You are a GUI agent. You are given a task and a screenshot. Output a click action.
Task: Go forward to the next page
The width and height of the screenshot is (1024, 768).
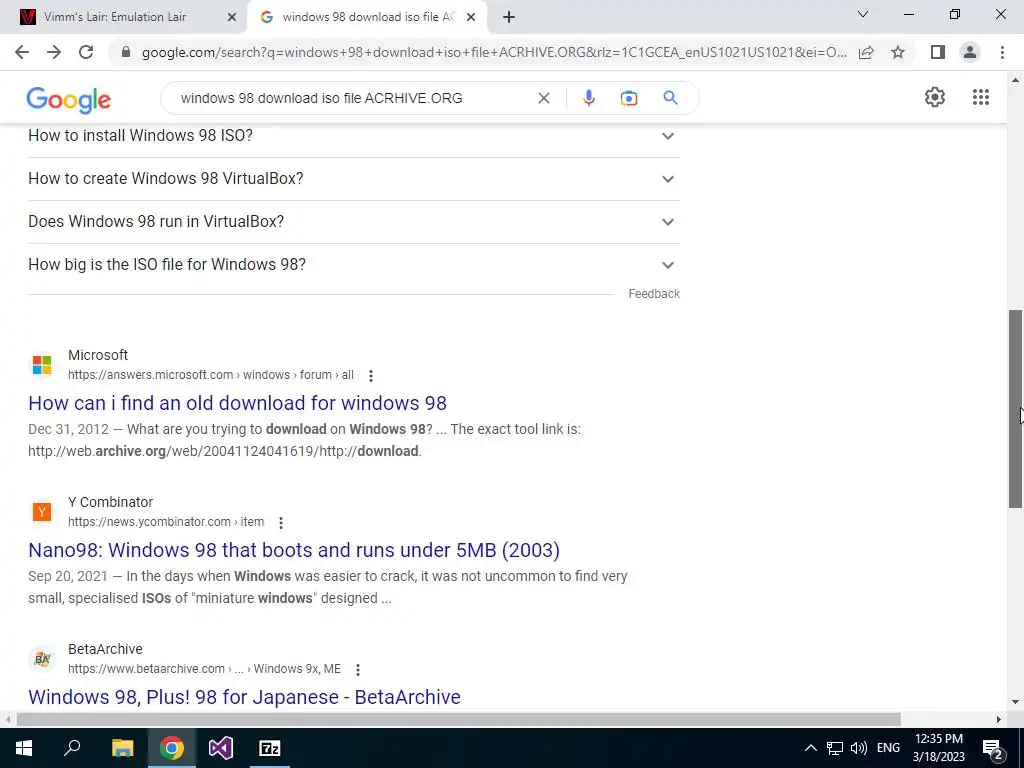coord(54,52)
